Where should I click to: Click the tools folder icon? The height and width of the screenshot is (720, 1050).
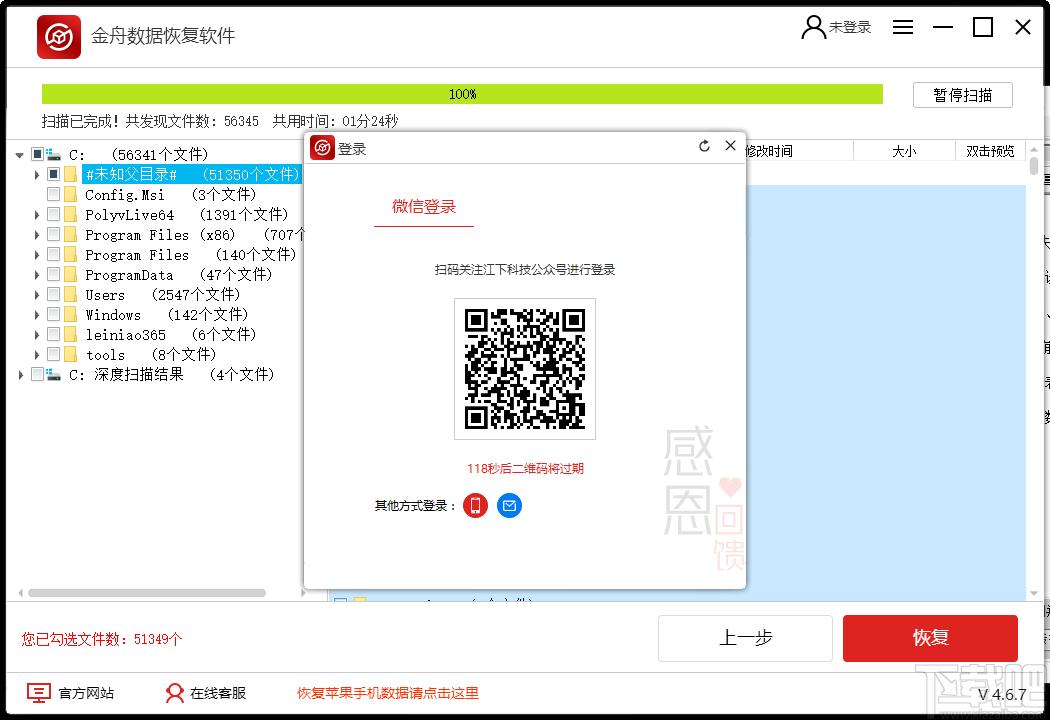pyautogui.click(x=70, y=354)
